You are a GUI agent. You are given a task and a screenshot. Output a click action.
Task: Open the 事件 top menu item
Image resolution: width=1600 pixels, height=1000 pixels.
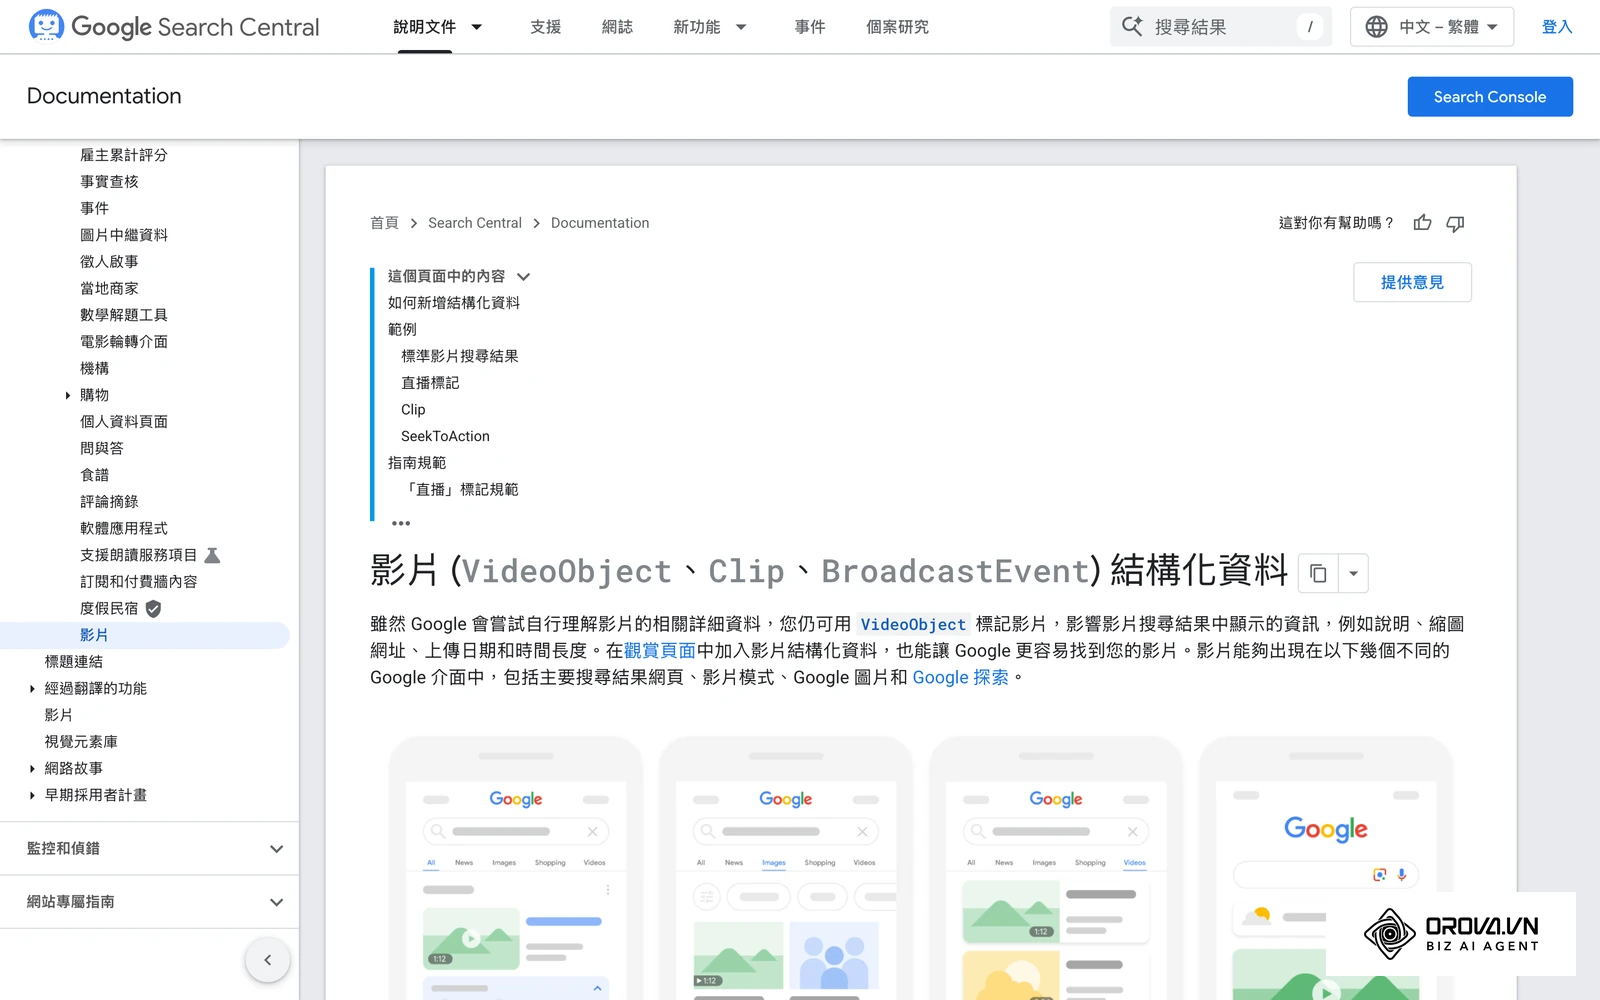(810, 27)
